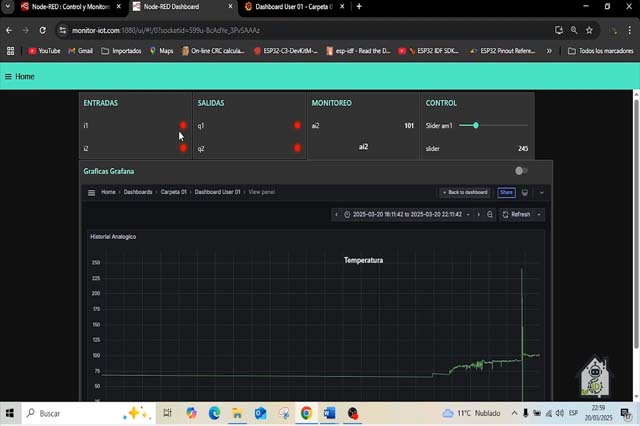Switch to the Dashboard User 01 browser tab
Viewport: 640px width, 426px height.
[290, 6]
